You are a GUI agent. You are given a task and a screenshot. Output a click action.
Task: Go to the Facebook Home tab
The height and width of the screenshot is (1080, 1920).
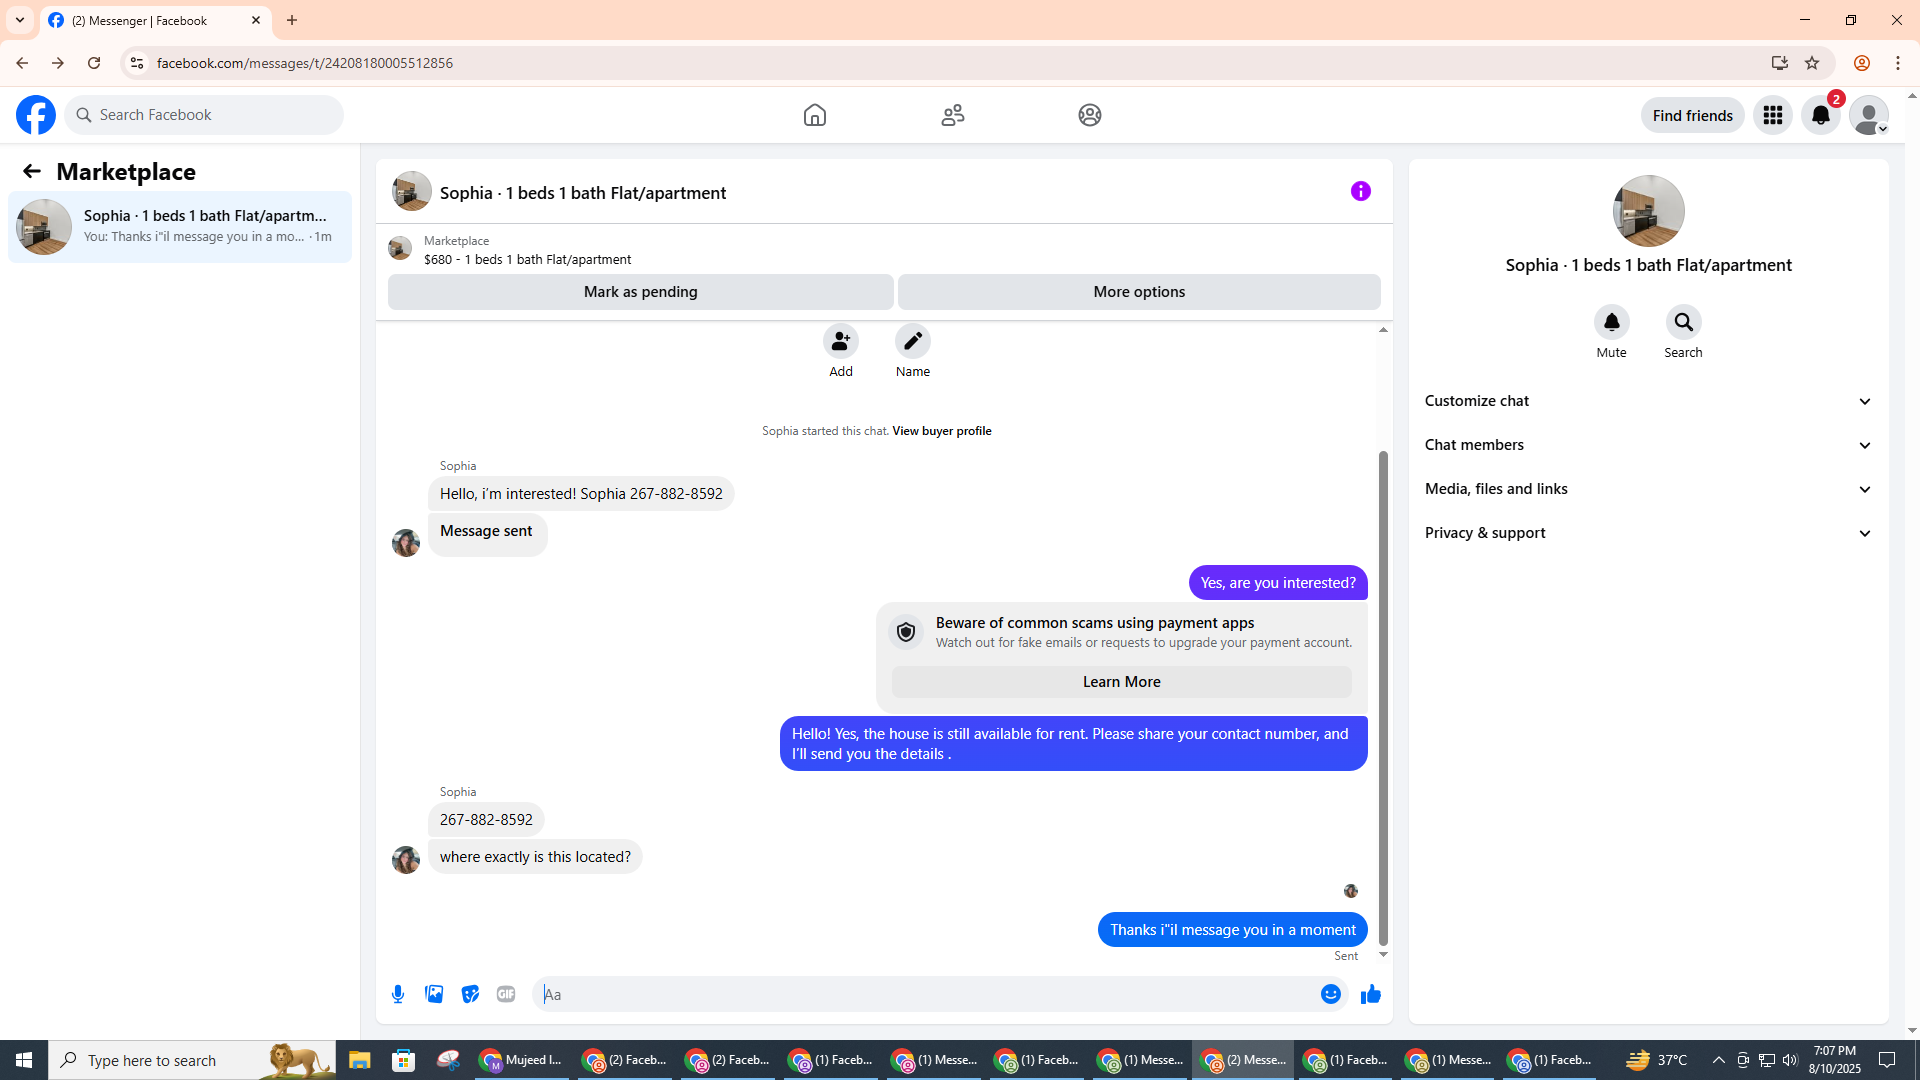tap(815, 115)
